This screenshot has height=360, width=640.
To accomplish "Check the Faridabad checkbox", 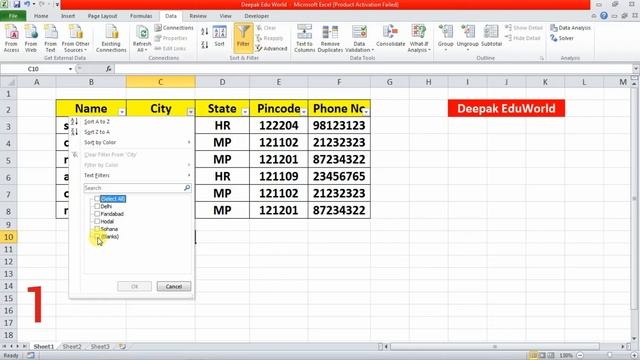I will point(97,213).
